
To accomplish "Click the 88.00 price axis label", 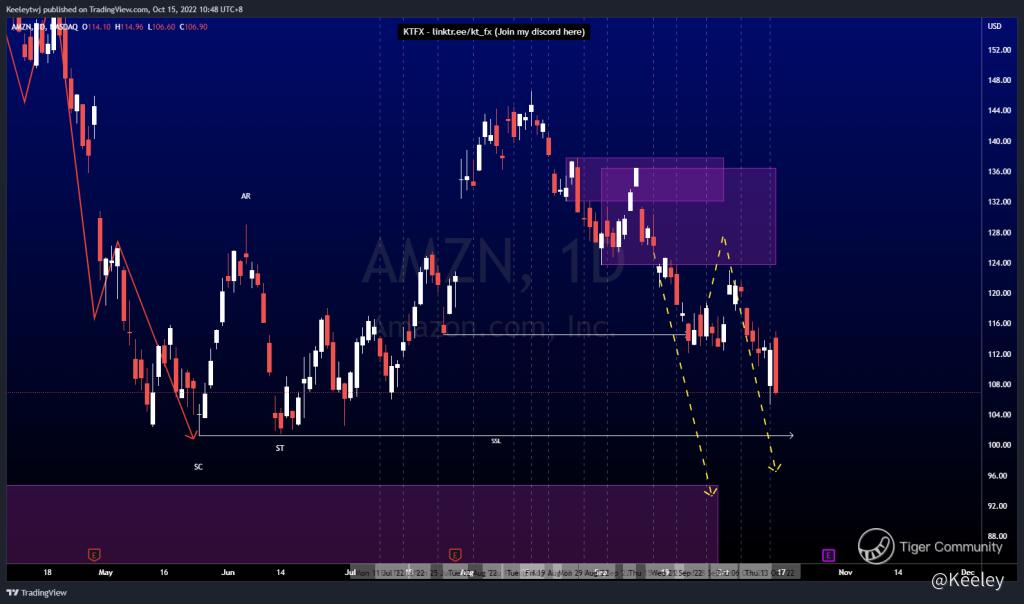I will (997, 536).
